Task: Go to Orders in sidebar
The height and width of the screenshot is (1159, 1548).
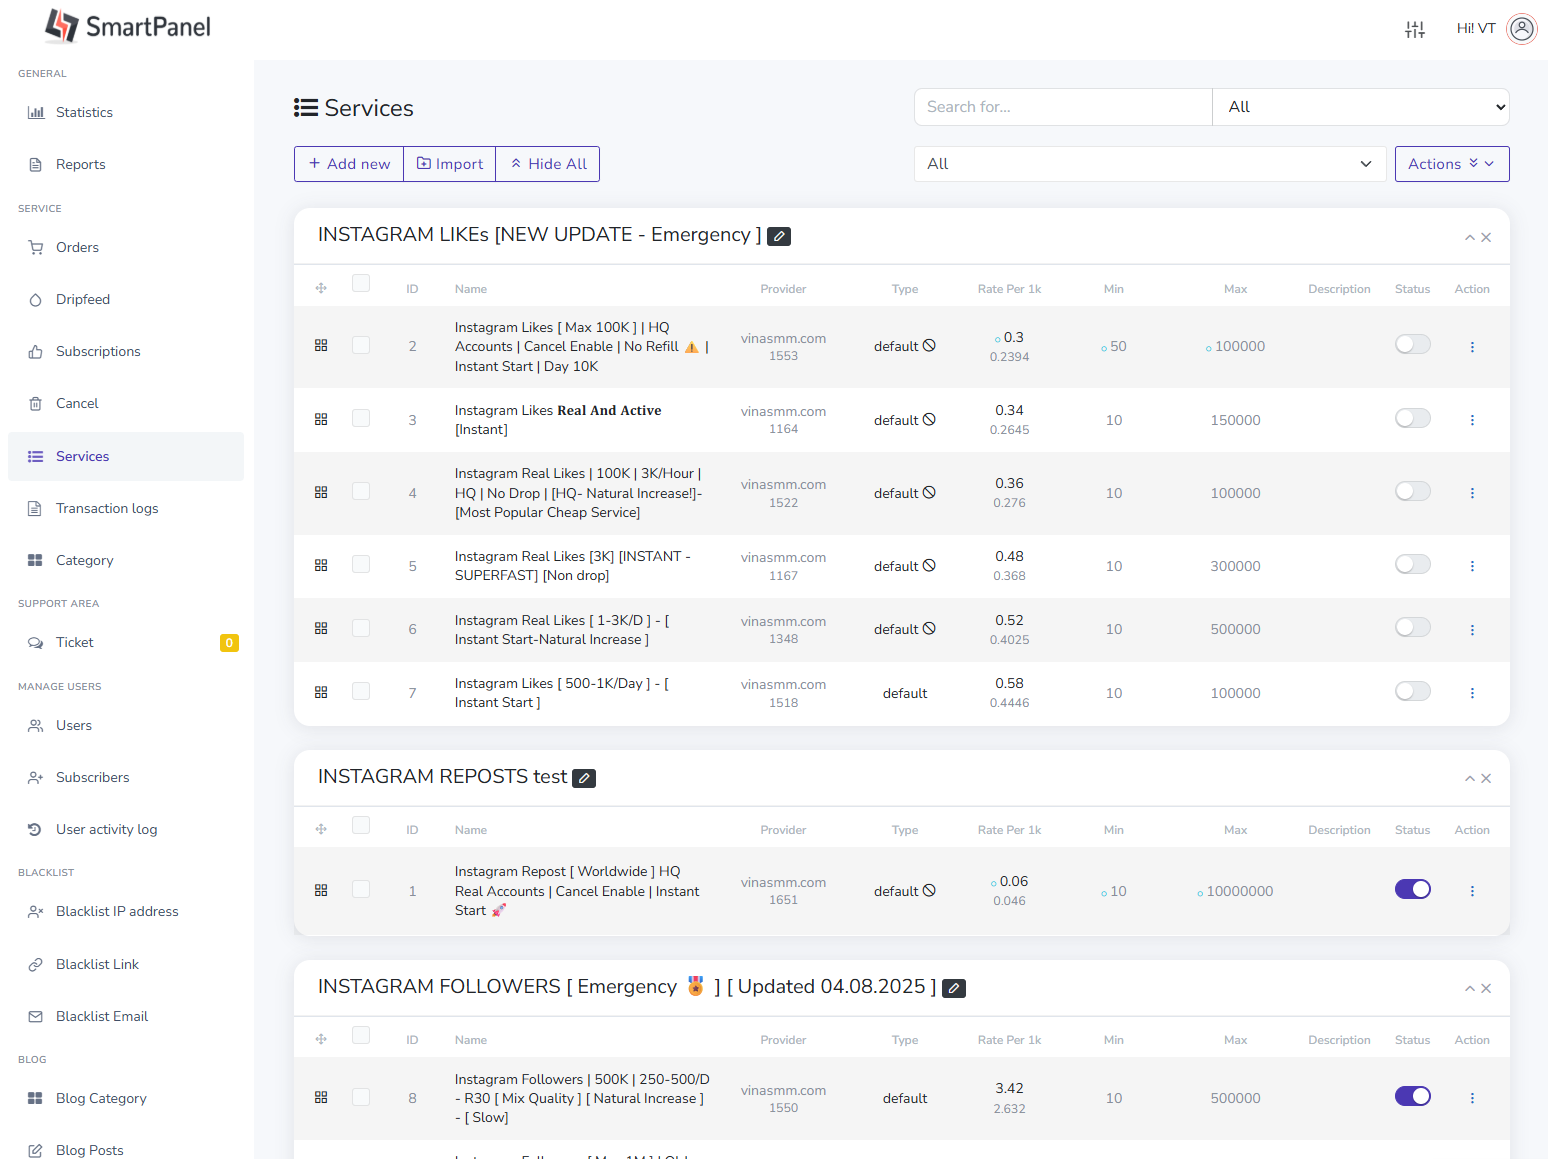Action: click(x=77, y=247)
